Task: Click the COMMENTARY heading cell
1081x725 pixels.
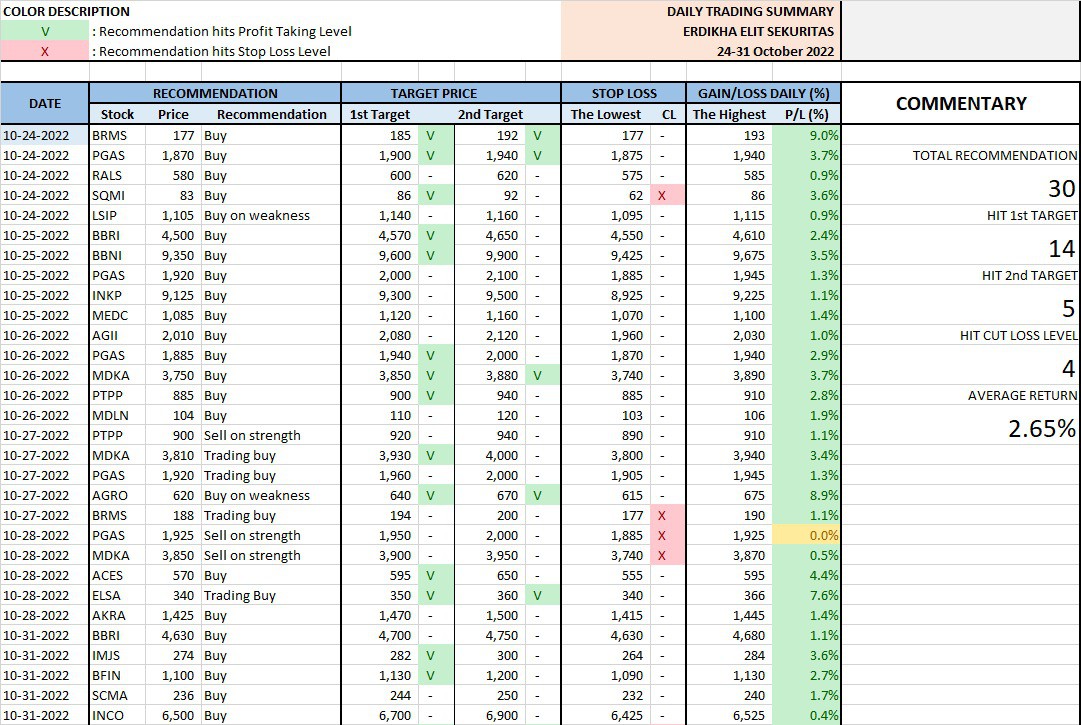Action: [961, 103]
